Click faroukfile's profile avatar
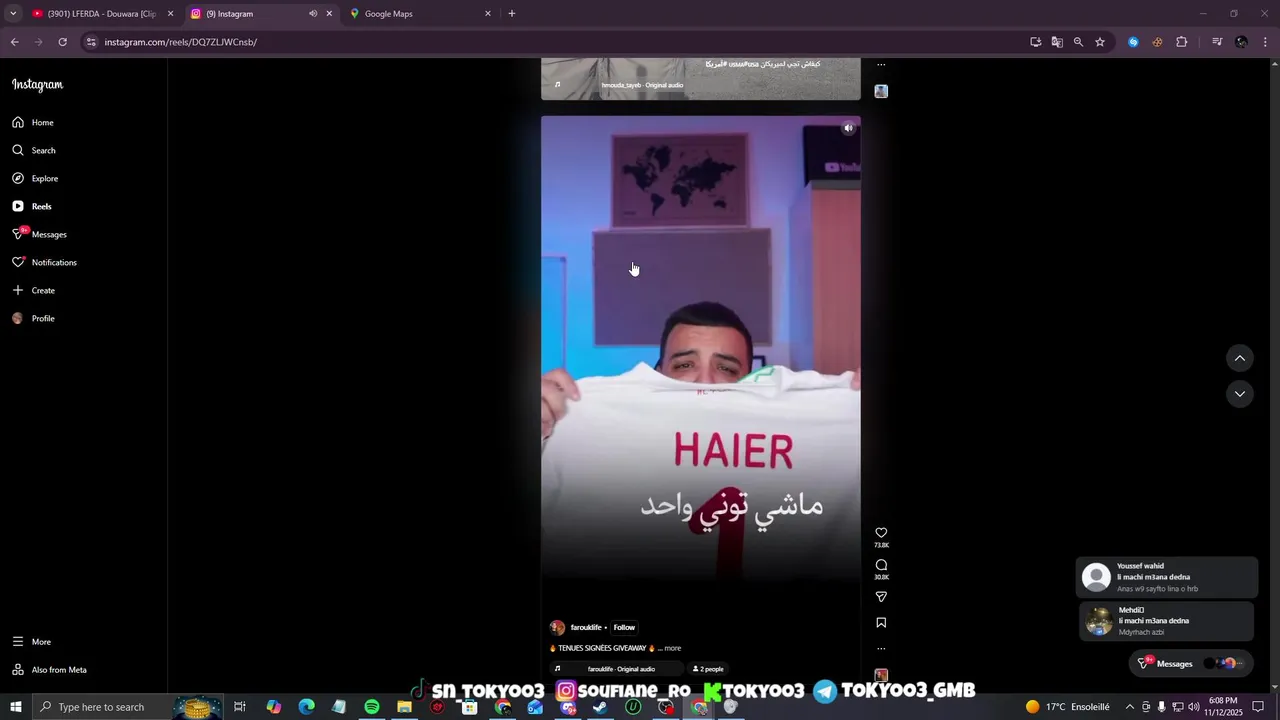The image size is (1280, 720). coord(557,627)
